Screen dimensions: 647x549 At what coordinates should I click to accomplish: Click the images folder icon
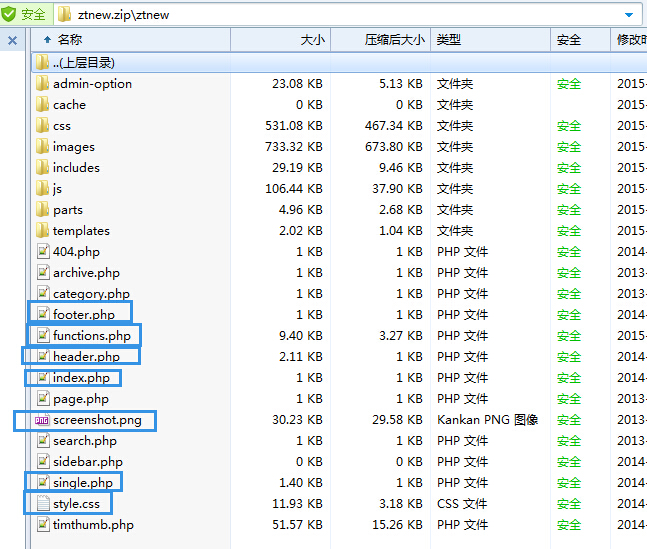tap(42, 147)
